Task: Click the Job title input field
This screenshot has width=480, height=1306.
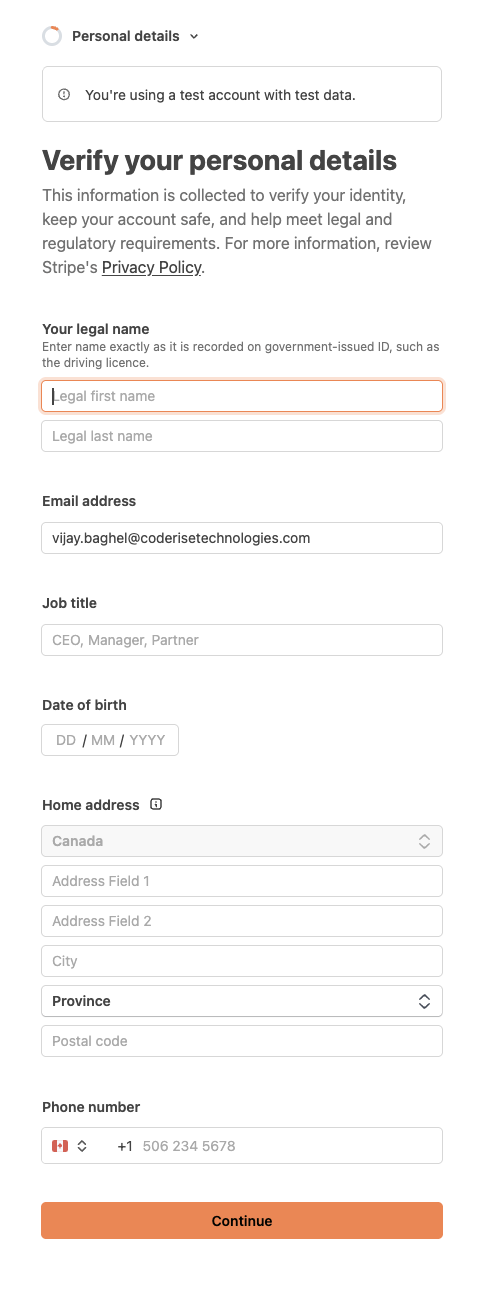Action: coord(242,640)
